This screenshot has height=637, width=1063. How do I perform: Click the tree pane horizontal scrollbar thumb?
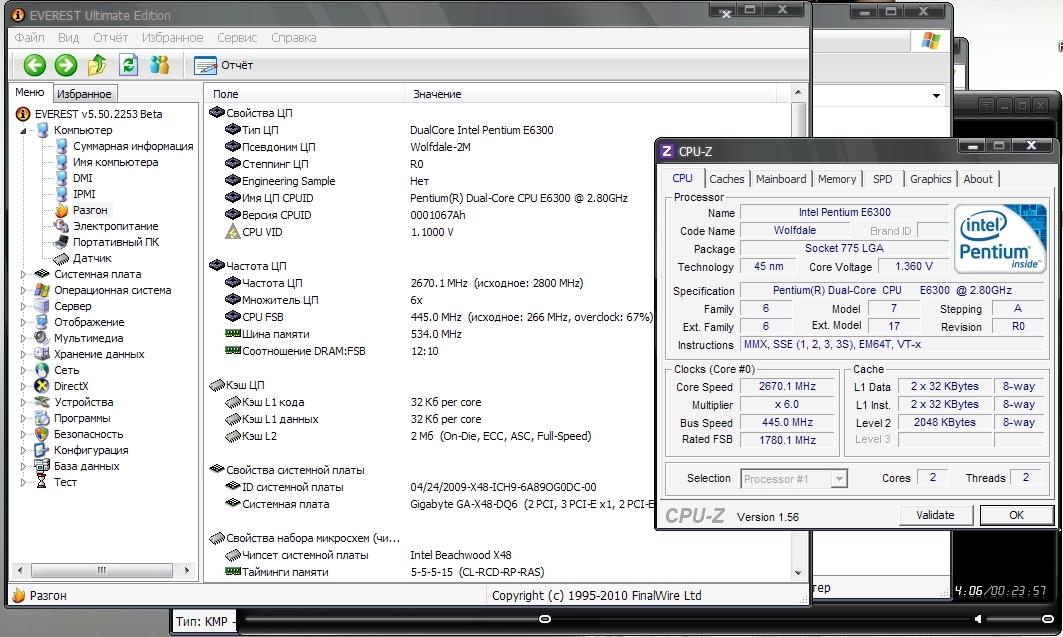click(x=102, y=570)
